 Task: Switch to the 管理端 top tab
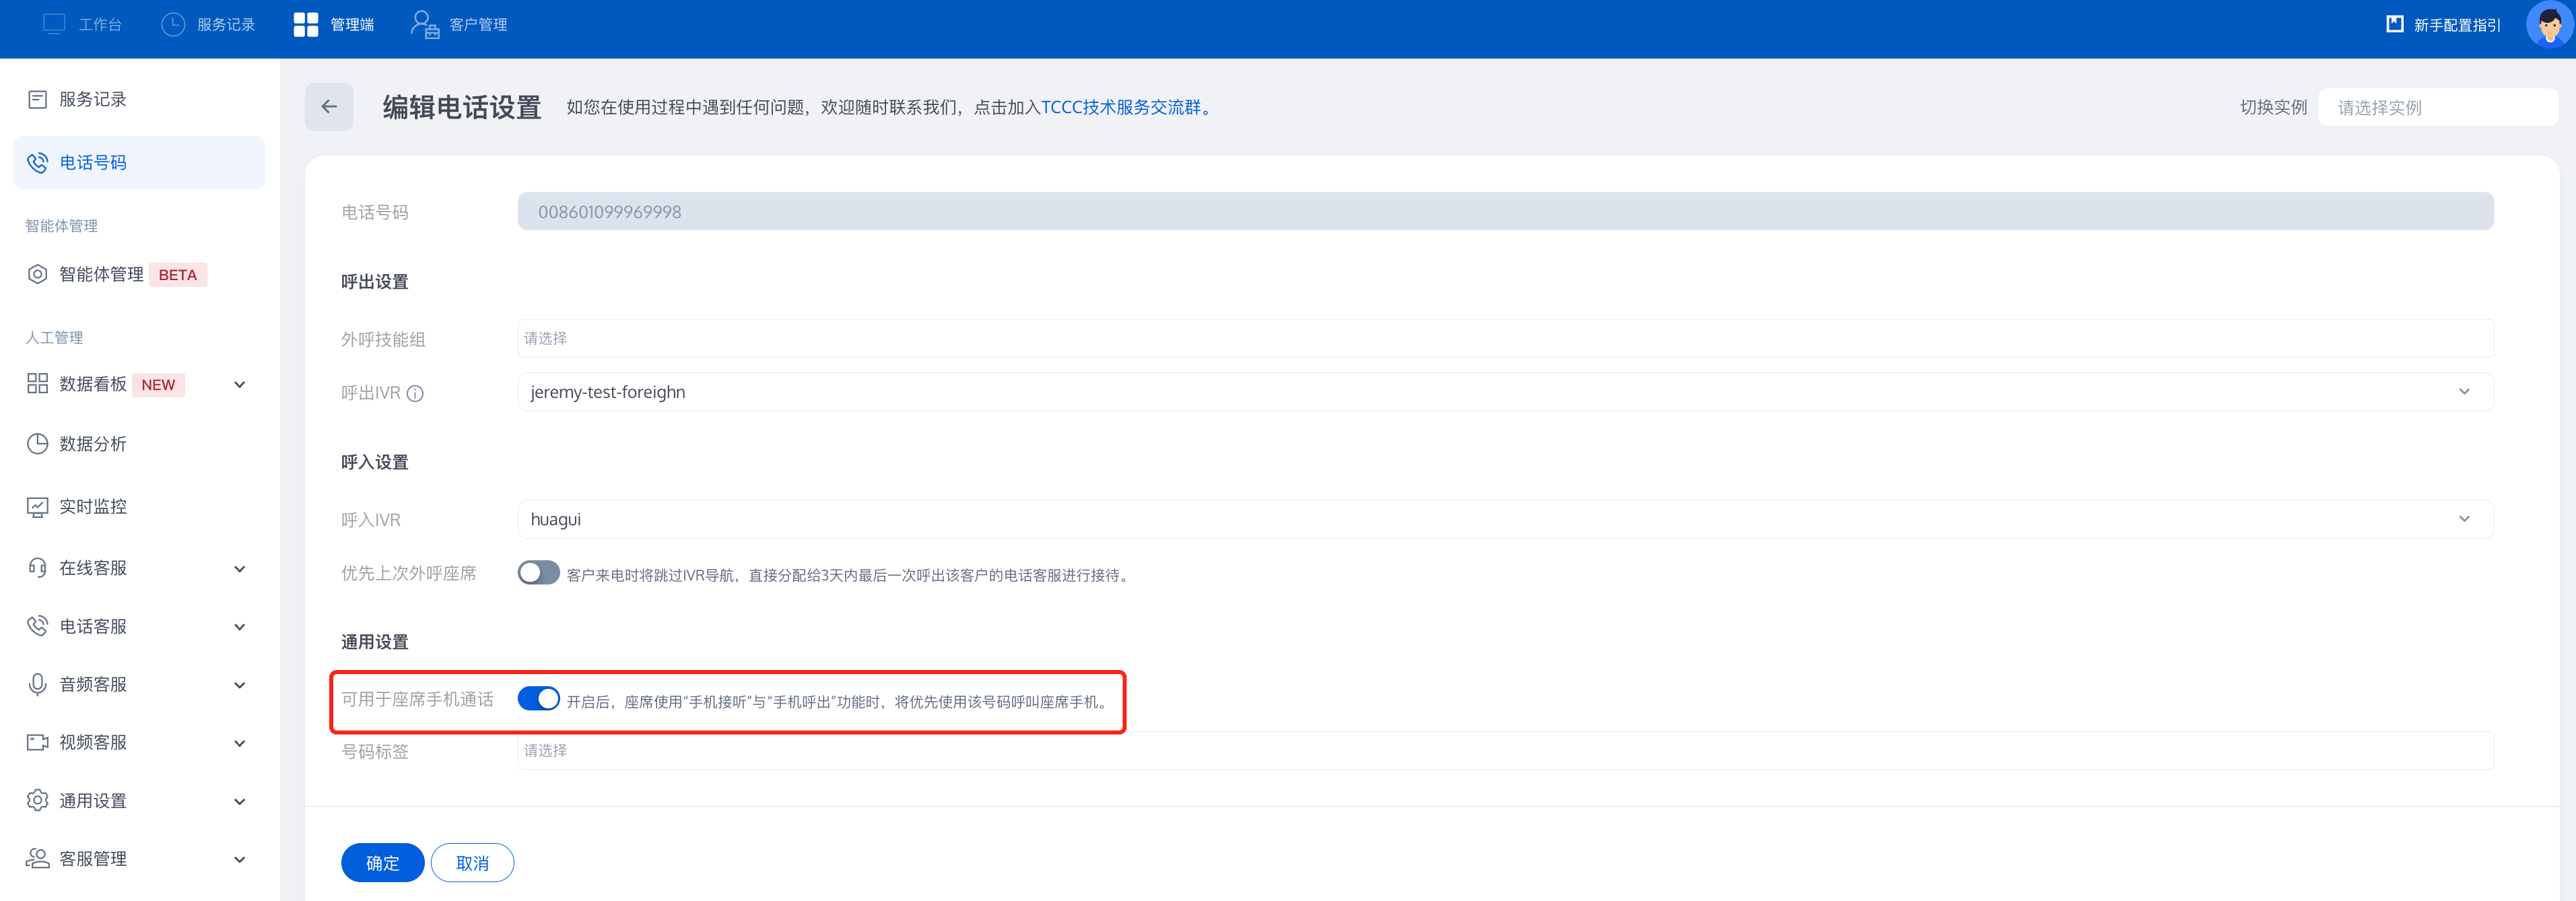(x=334, y=24)
